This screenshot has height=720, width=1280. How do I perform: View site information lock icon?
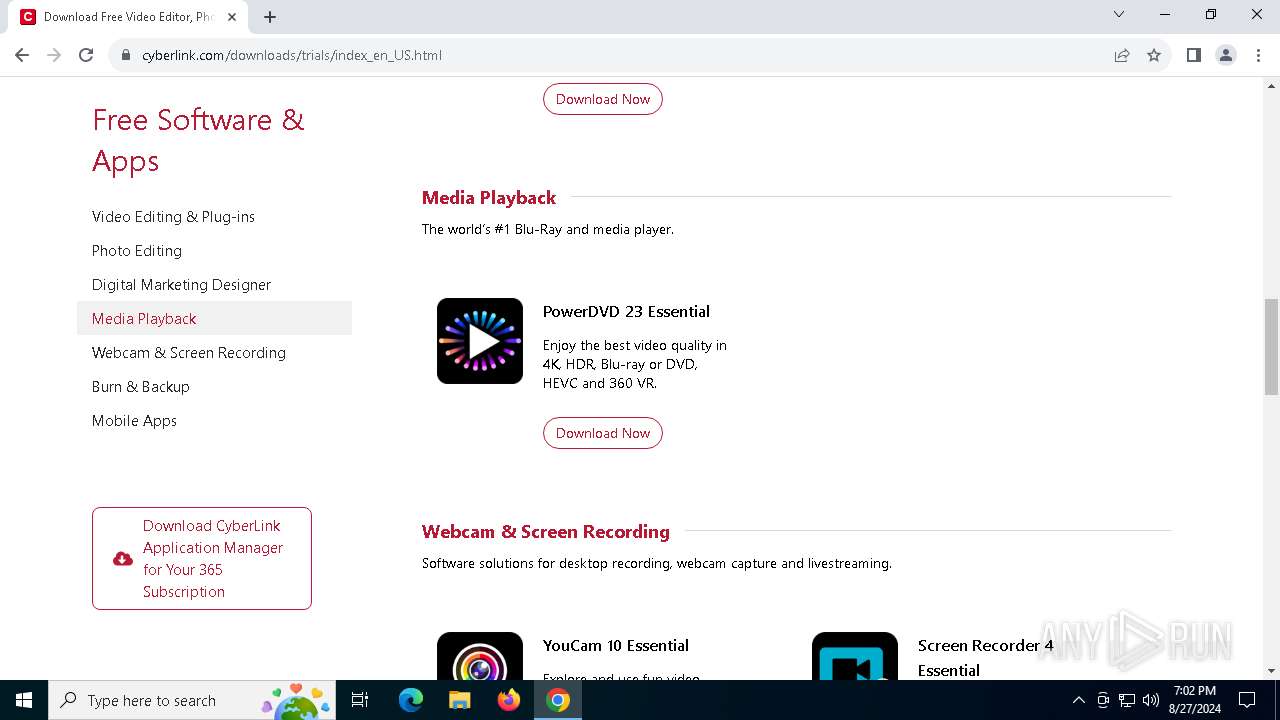[x=126, y=55]
